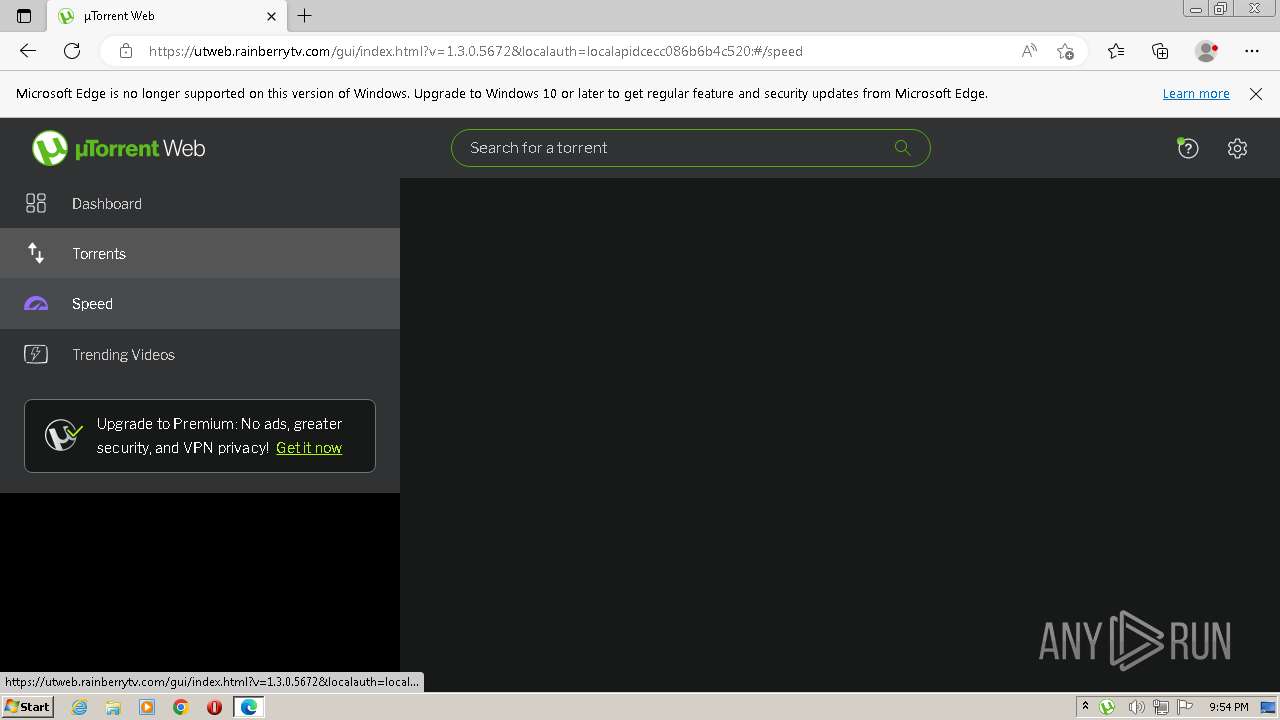Open the tab actions menu icon
Viewport: 1280px width, 720px height.
24,16
